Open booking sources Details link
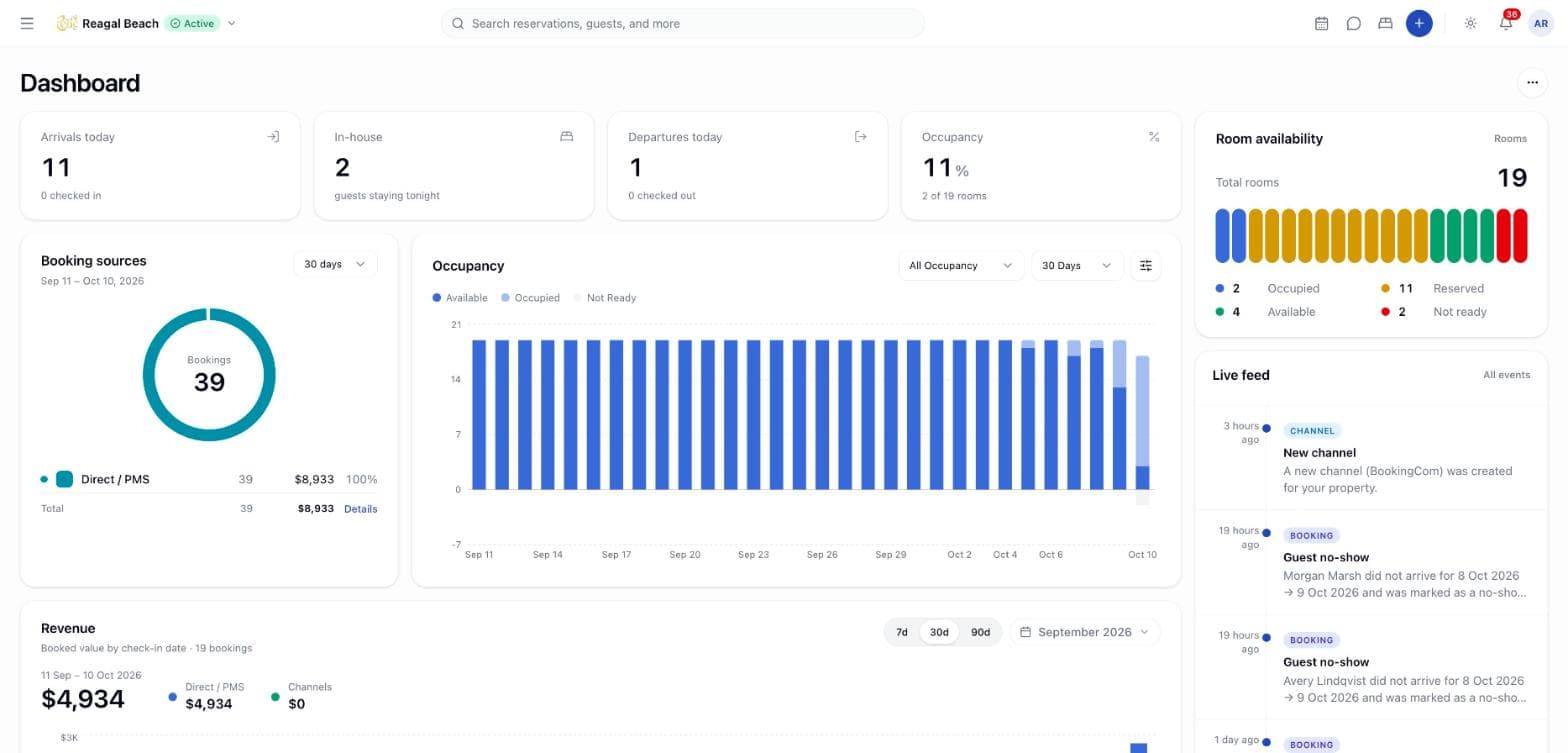Viewport: 1568px width, 753px height. [x=361, y=509]
